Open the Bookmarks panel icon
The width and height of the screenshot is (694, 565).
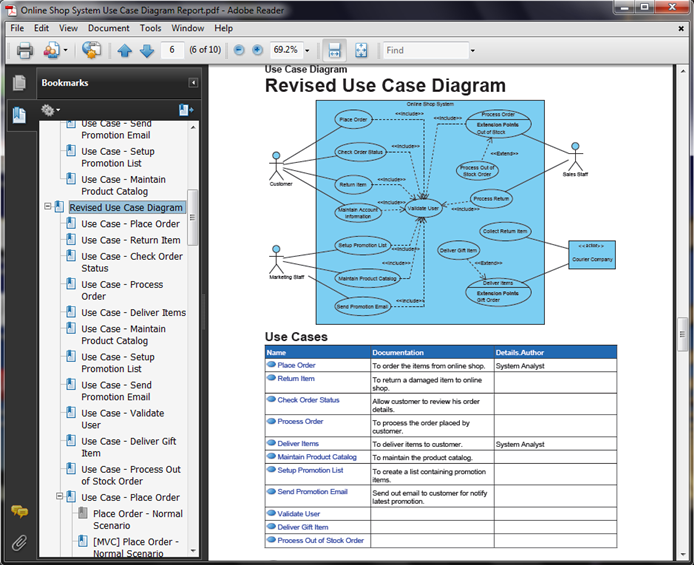click(19, 115)
